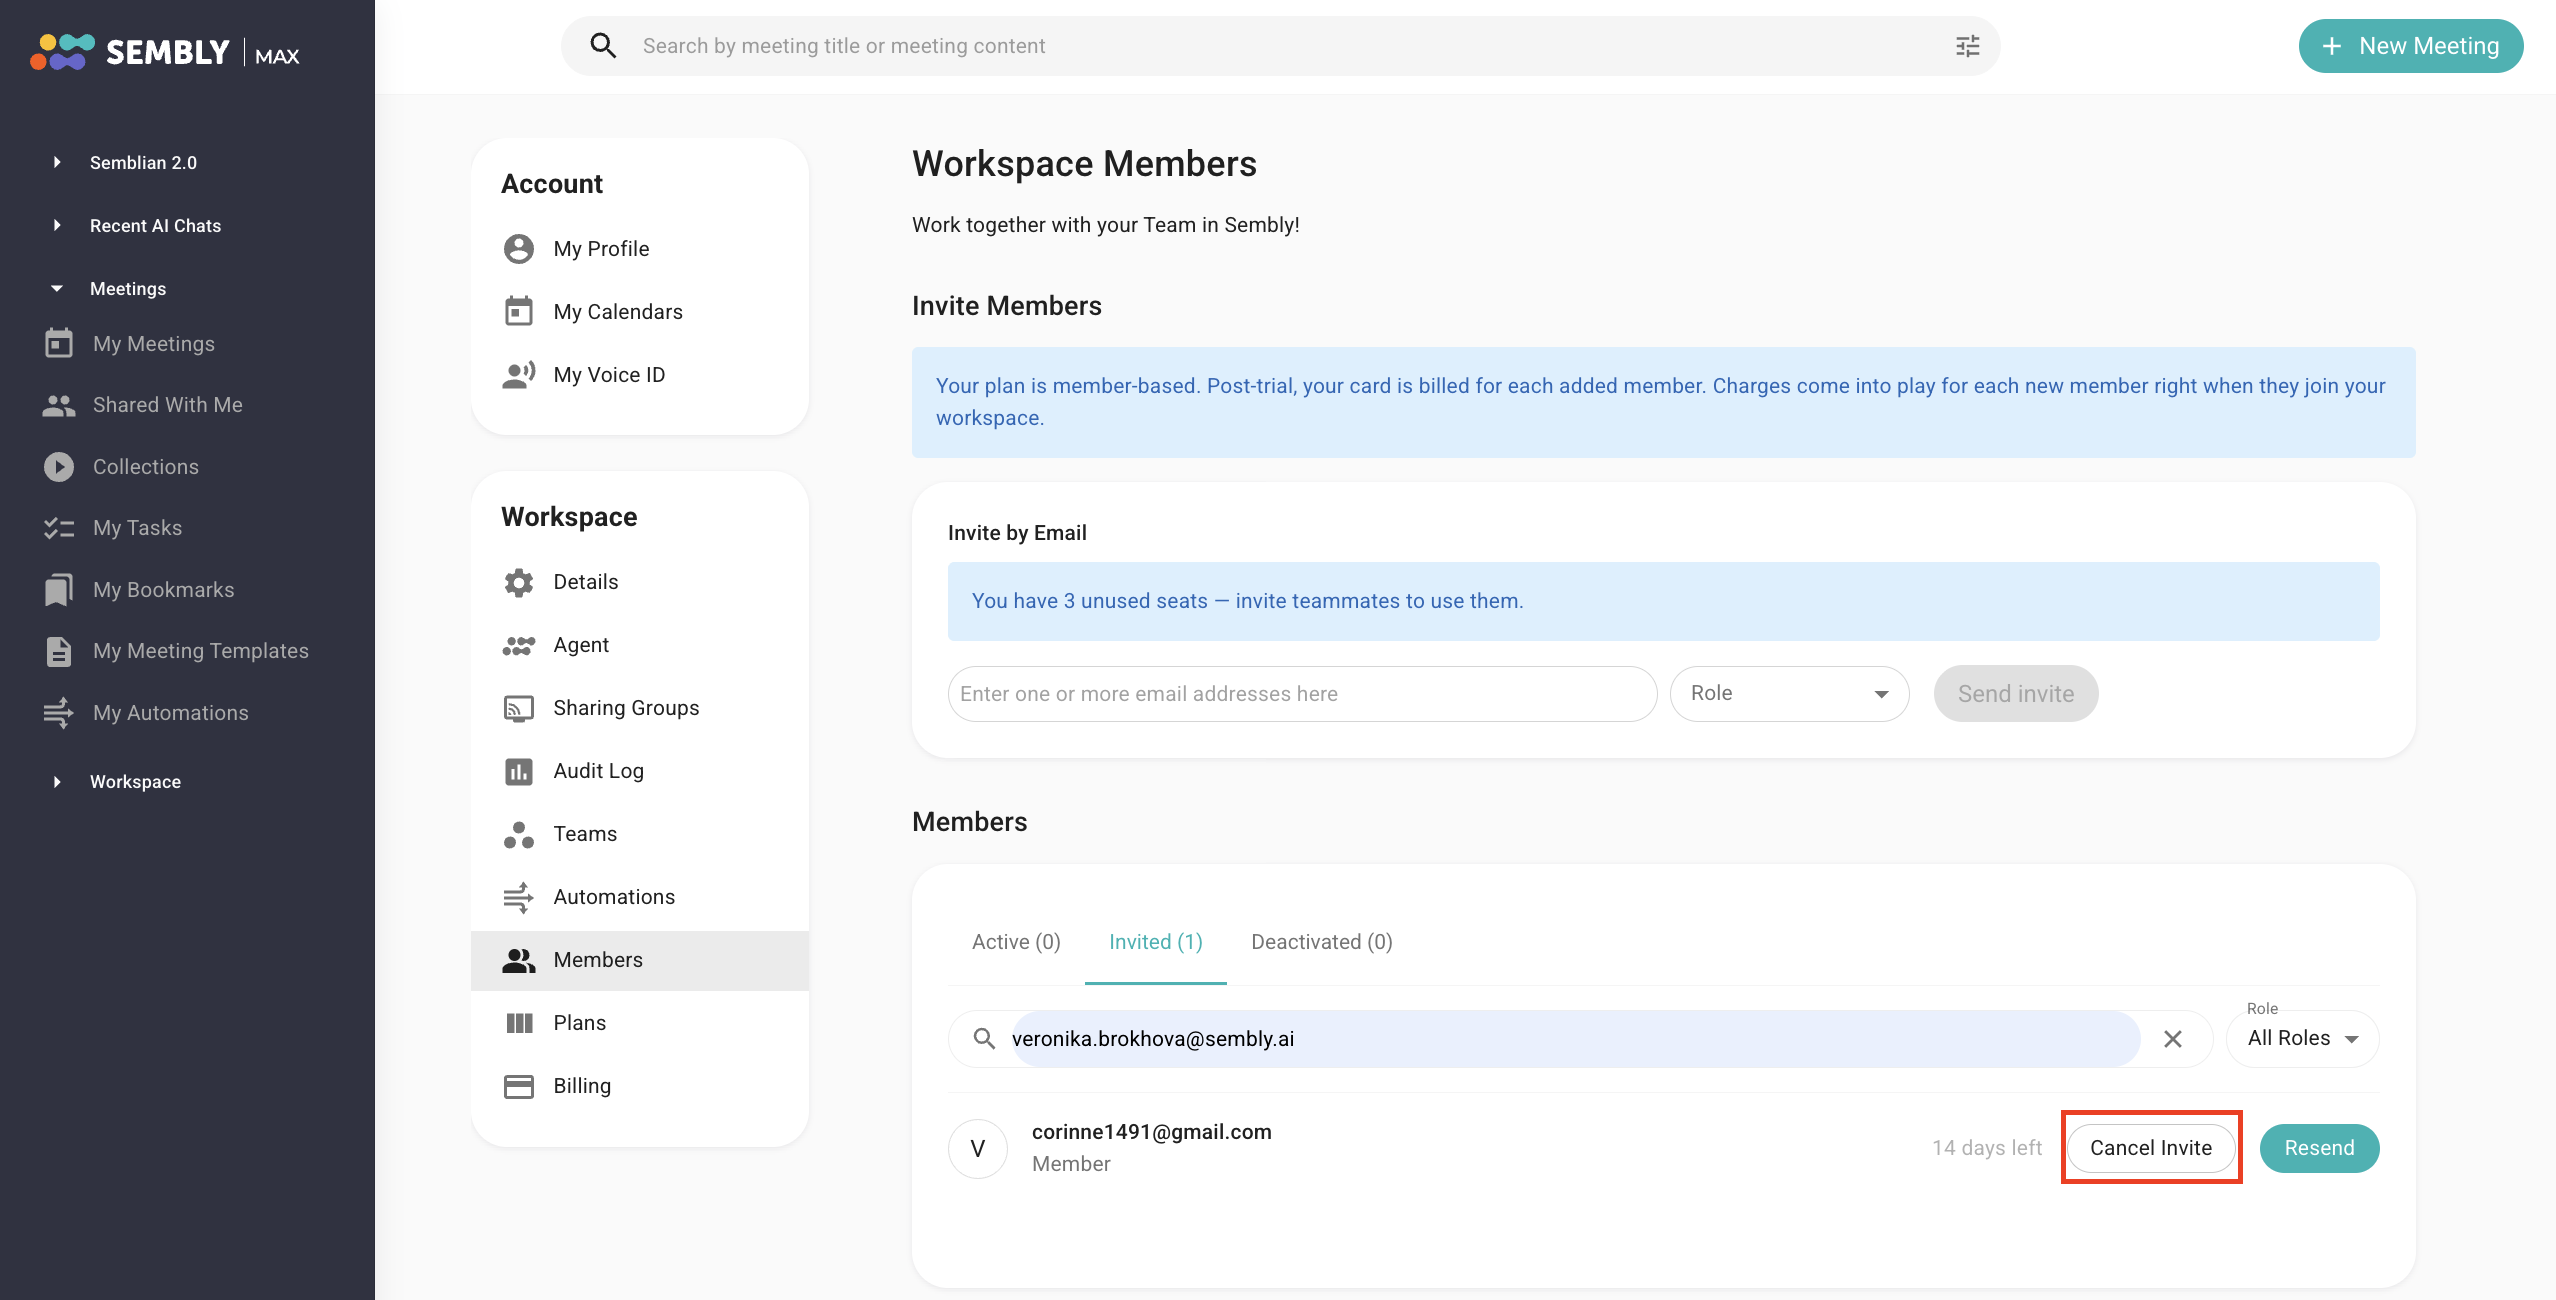Screen dimensions: 2556x1300
Task: Resend invite to corinne1491@gmail.com
Action: tap(2319, 1148)
